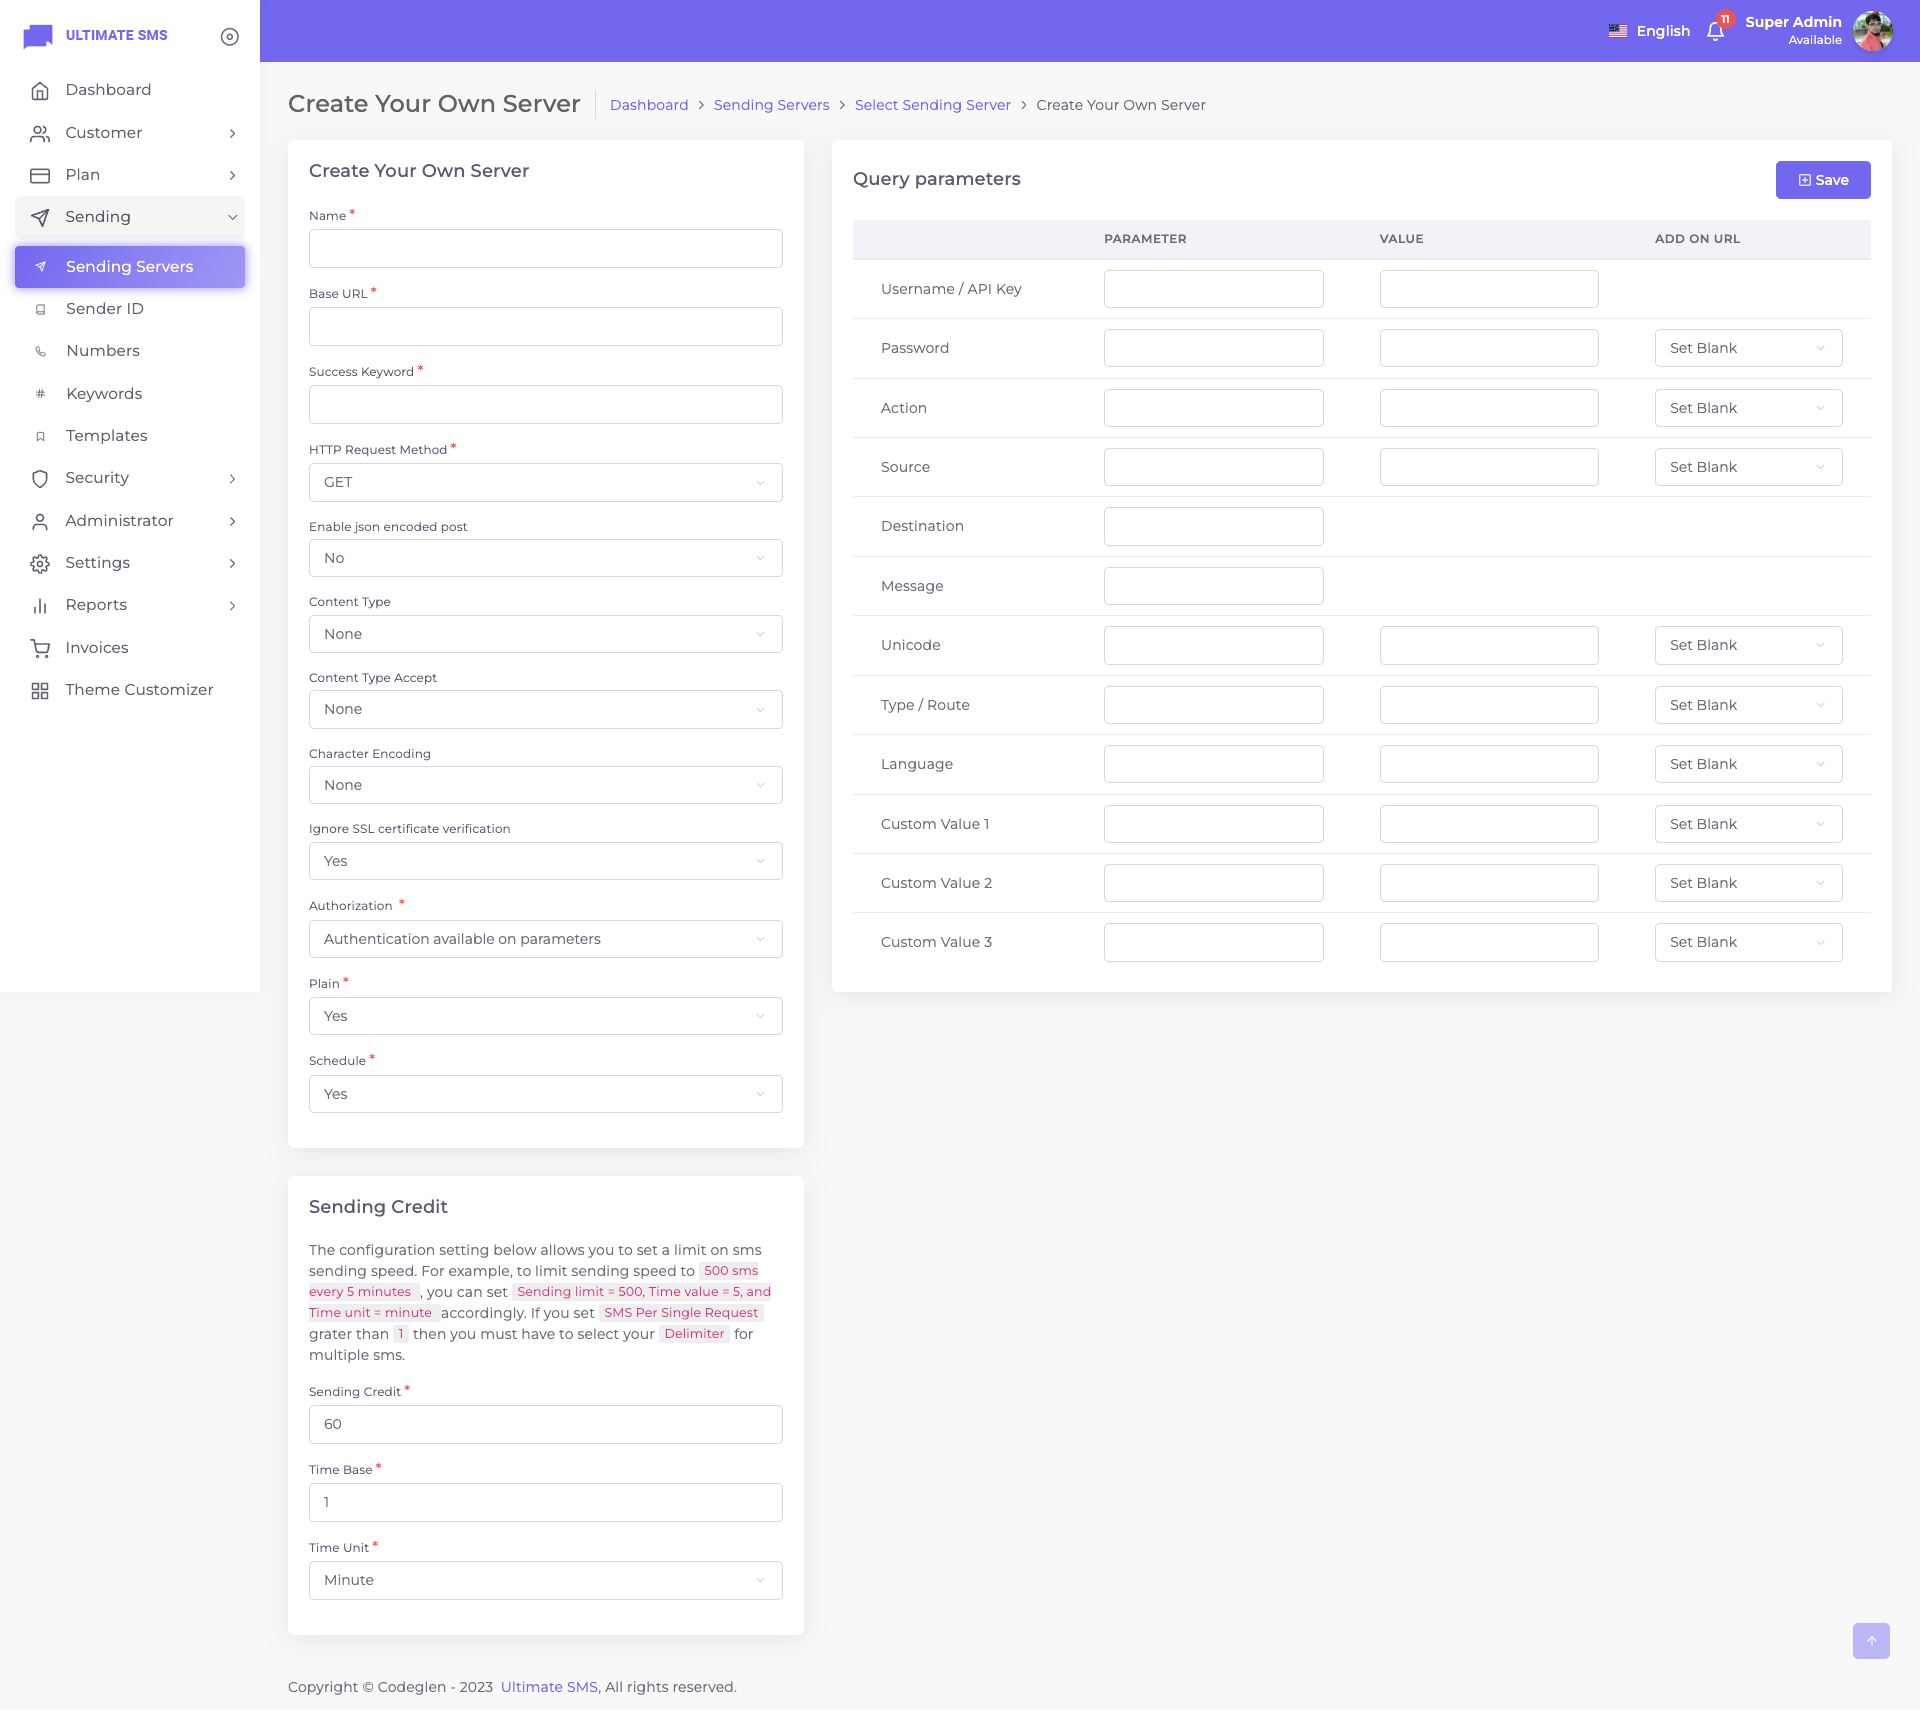Open the Password Set Blank dropdown

click(x=1747, y=348)
